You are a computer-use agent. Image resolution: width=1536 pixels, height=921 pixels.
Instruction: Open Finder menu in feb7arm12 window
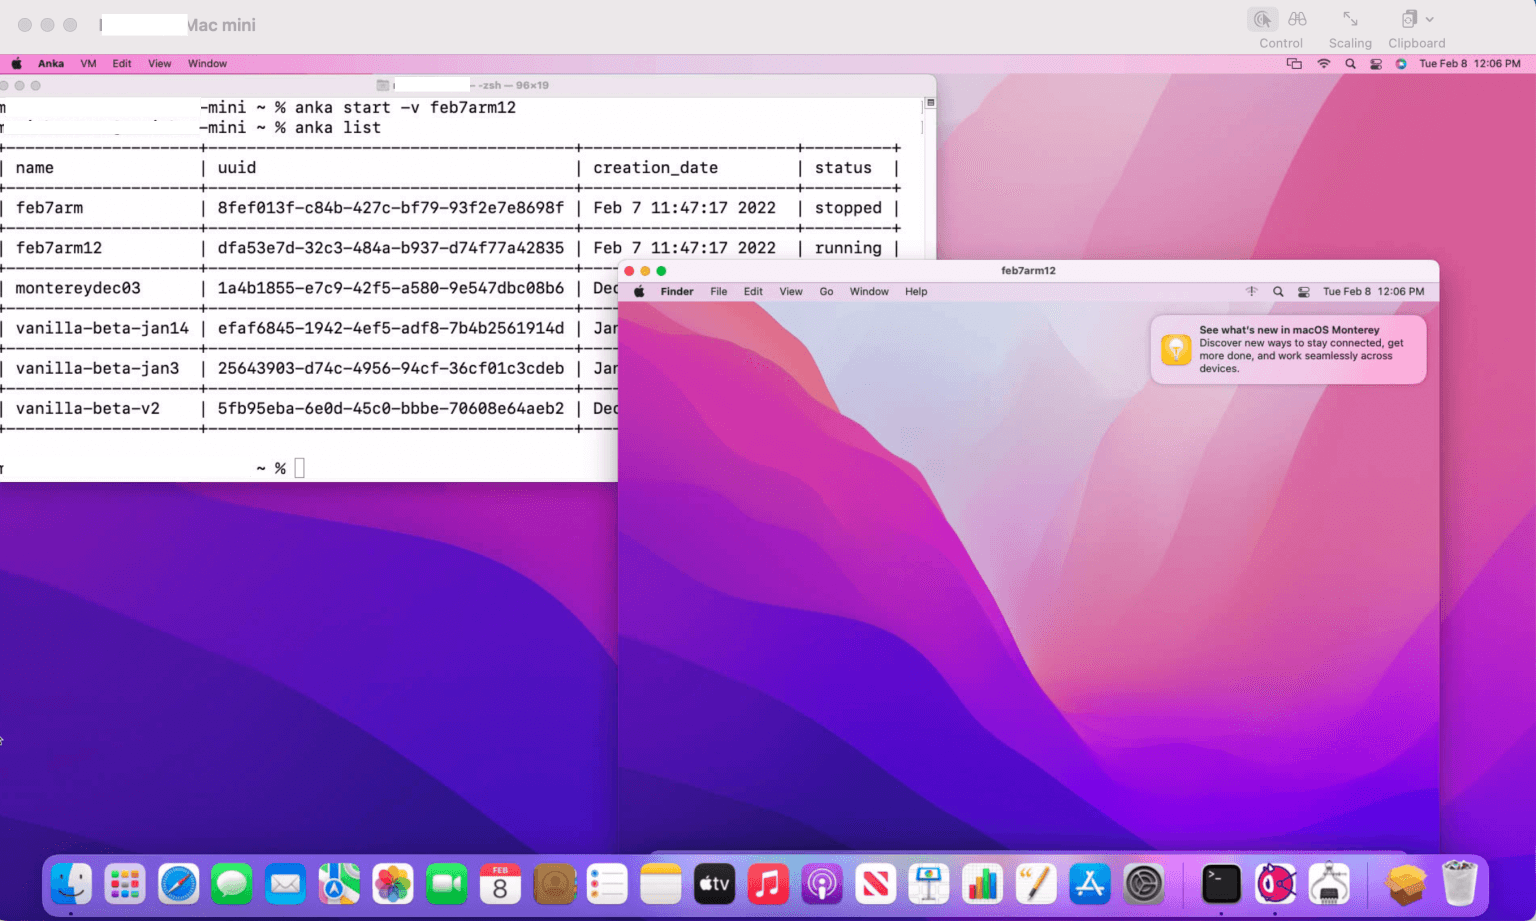click(677, 291)
